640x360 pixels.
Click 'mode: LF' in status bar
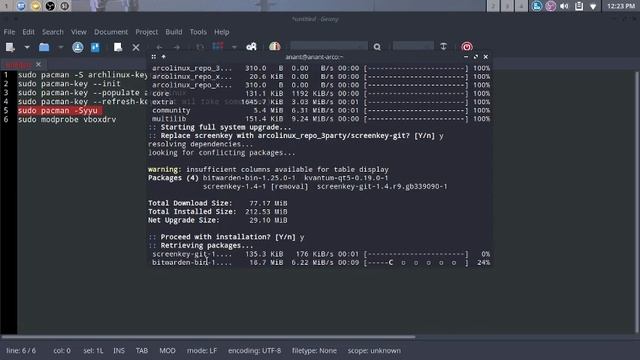point(202,351)
